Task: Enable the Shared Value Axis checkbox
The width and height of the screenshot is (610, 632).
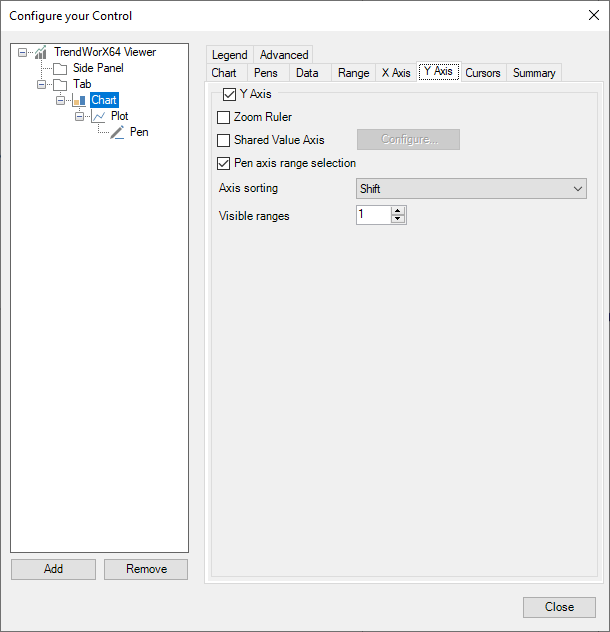Action: point(223,140)
